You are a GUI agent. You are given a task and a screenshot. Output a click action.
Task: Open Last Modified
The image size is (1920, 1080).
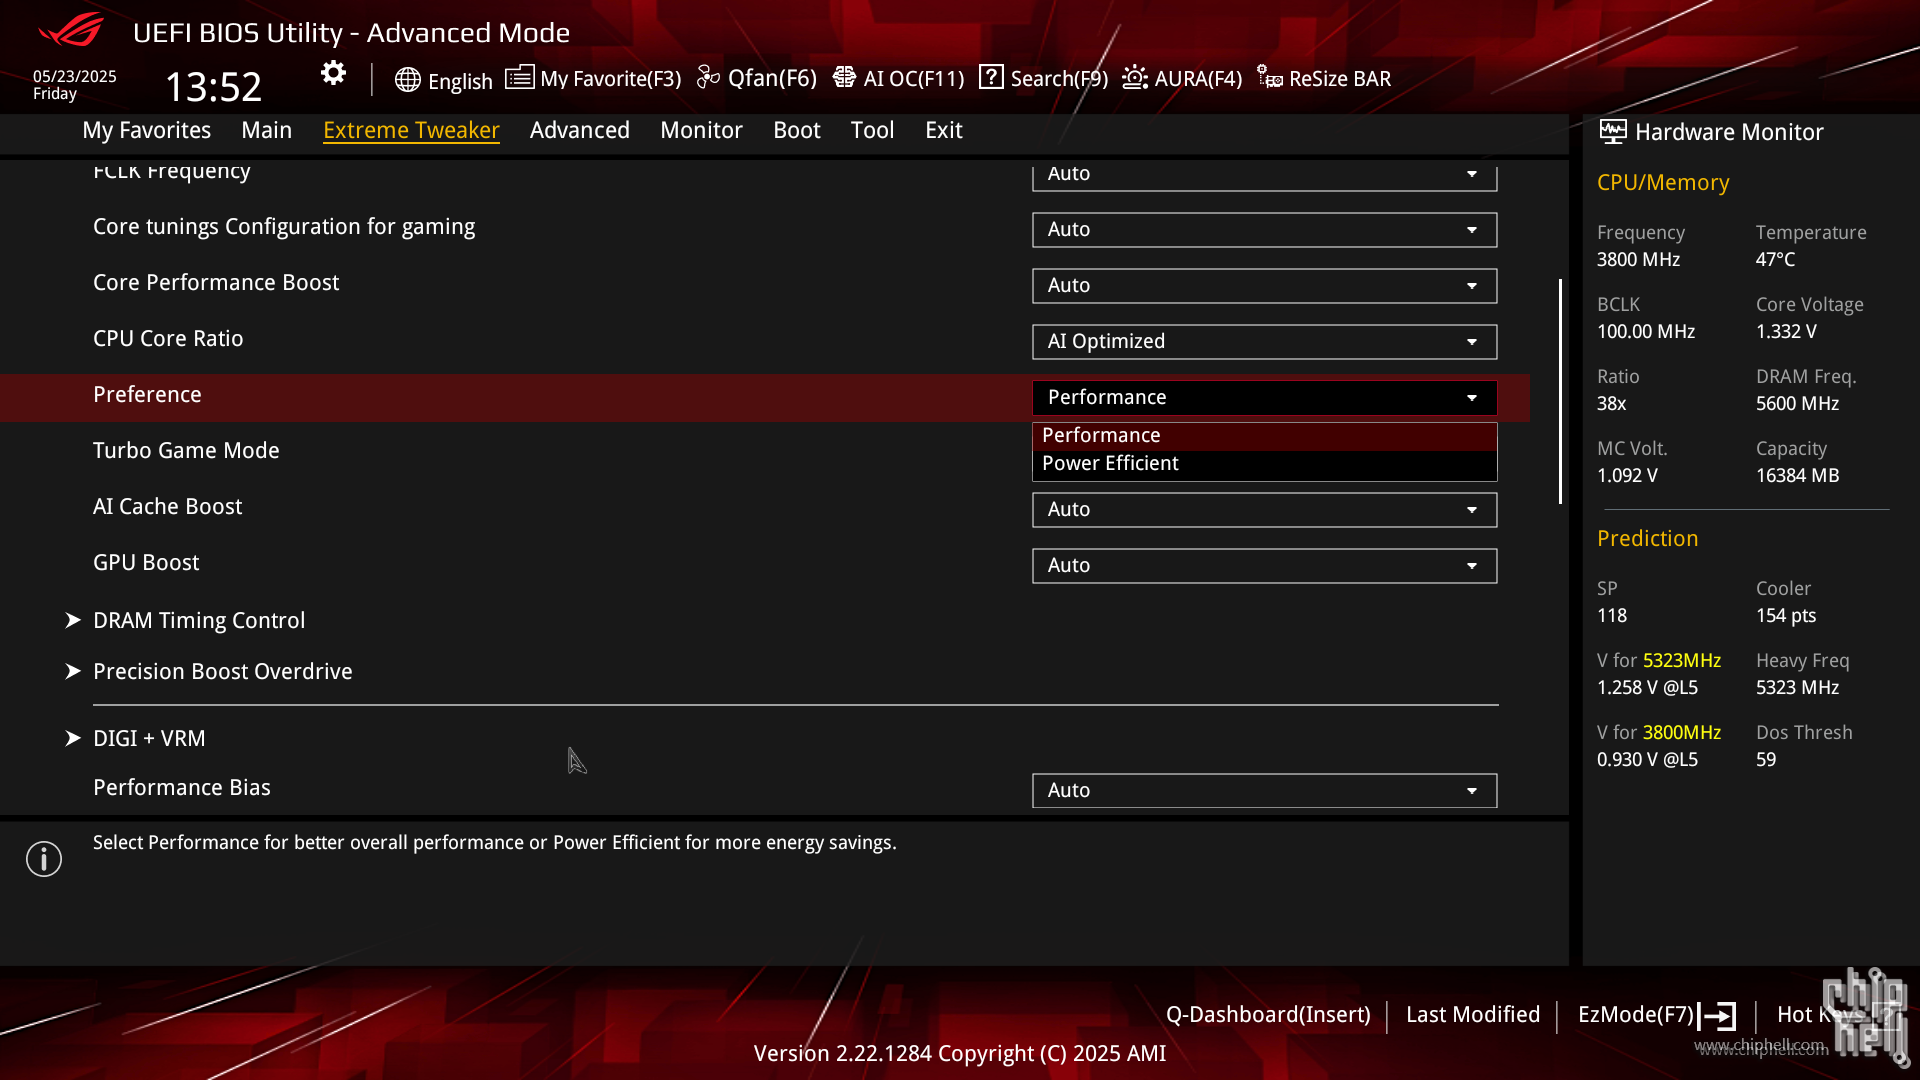click(x=1473, y=1015)
